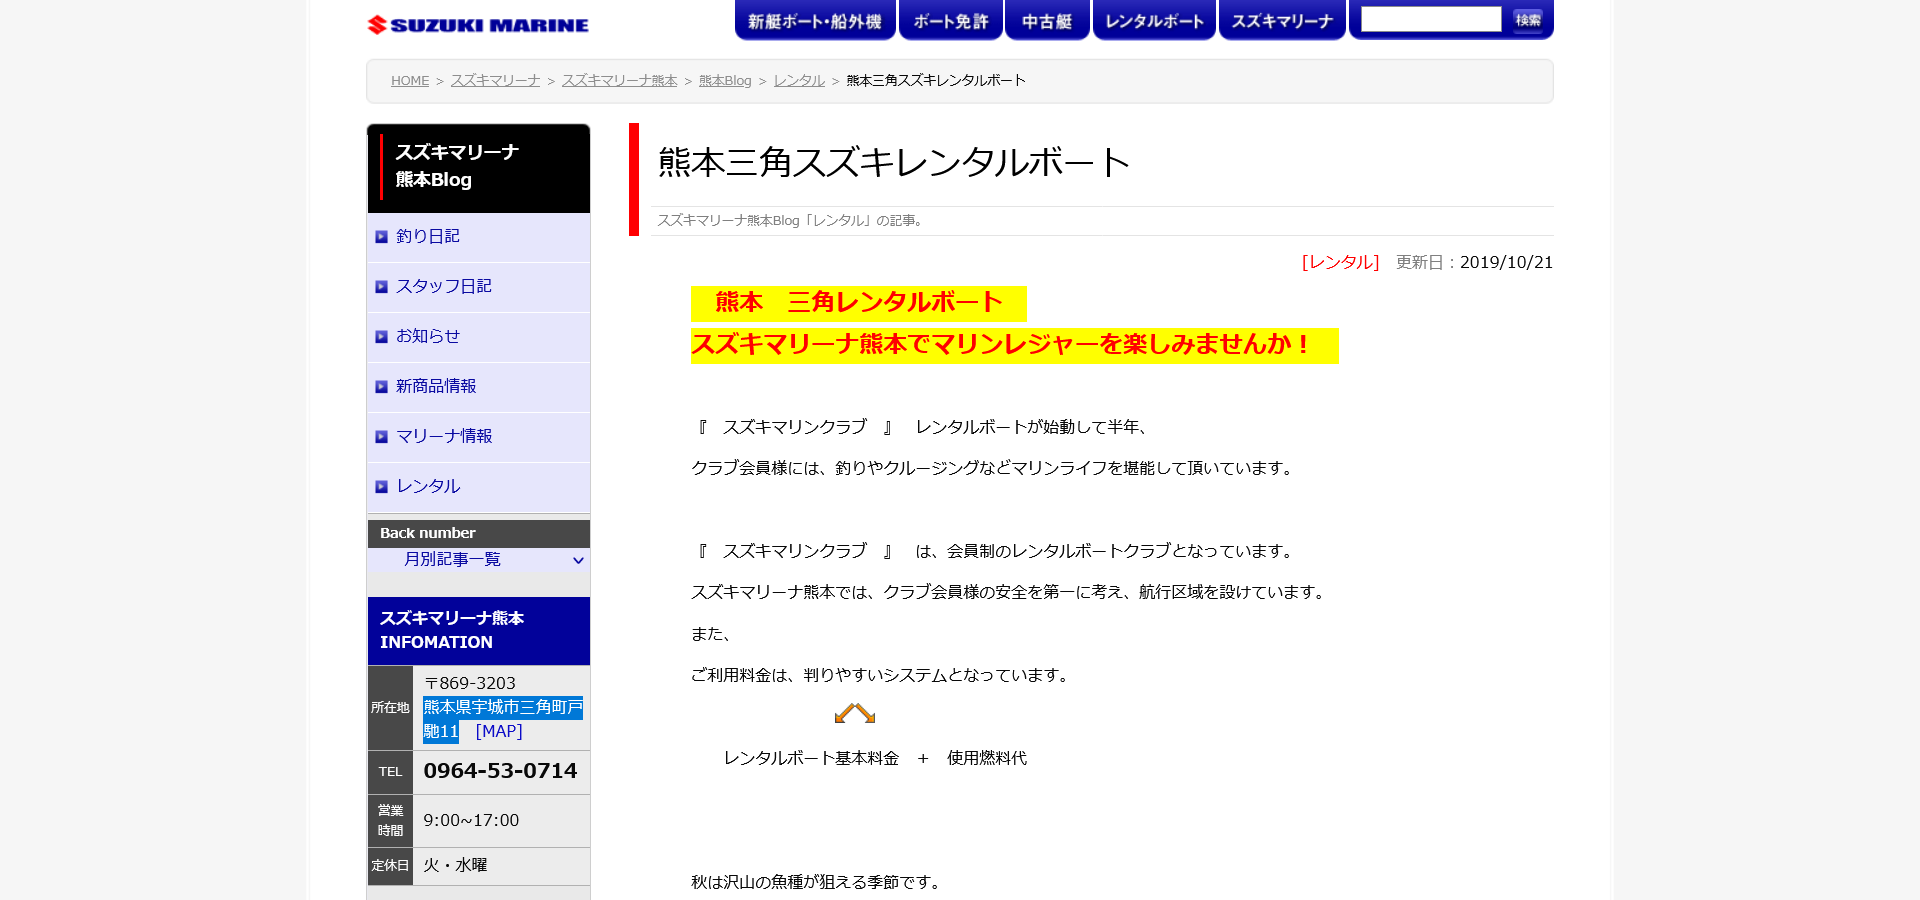Open マリーナ情報 sidebar link
Screen dimensions: 1920x900
(444, 437)
